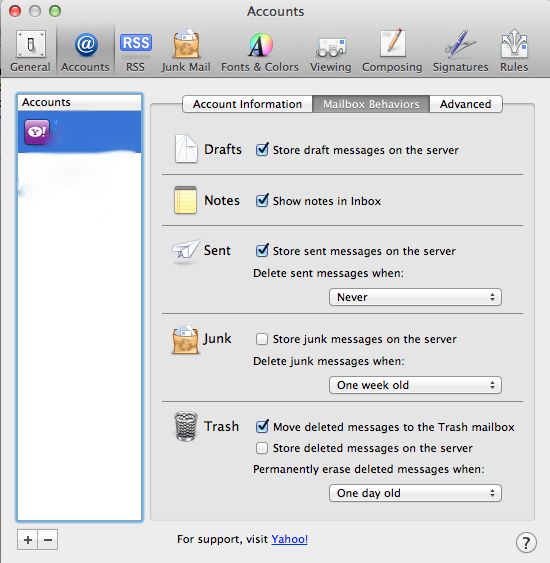Image resolution: width=550 pixels, height=563 pixels.
Task: Select the Yahoo account in list
Action: click(x=79, y=132)
